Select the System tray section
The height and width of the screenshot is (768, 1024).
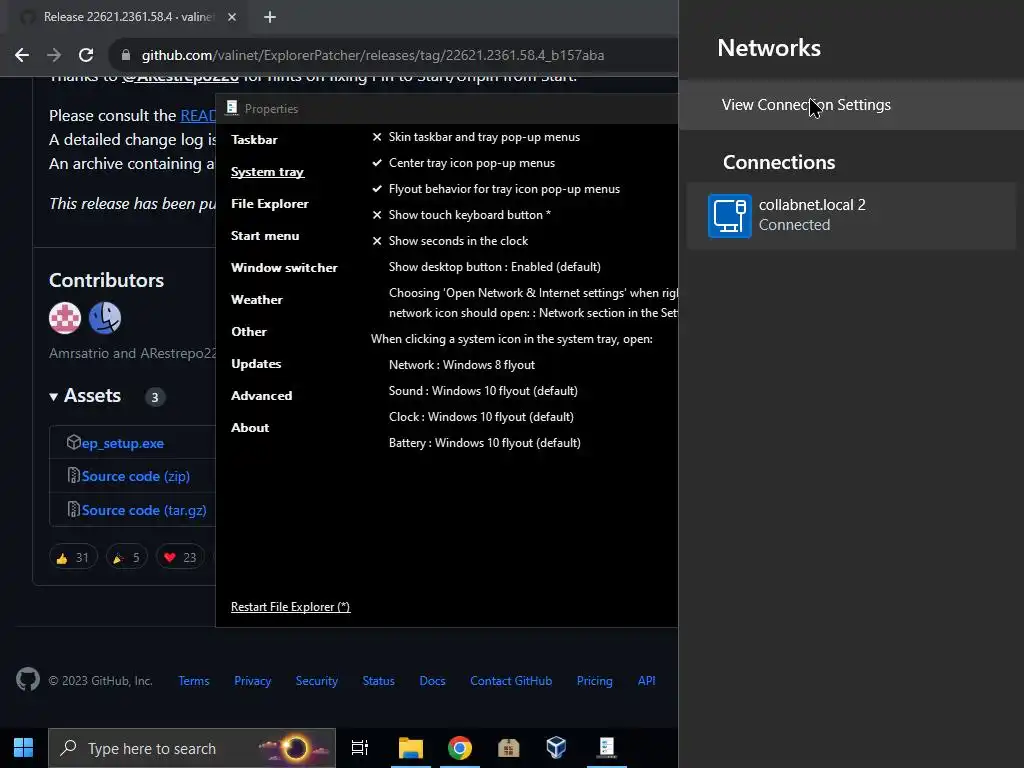pos(267,172)
